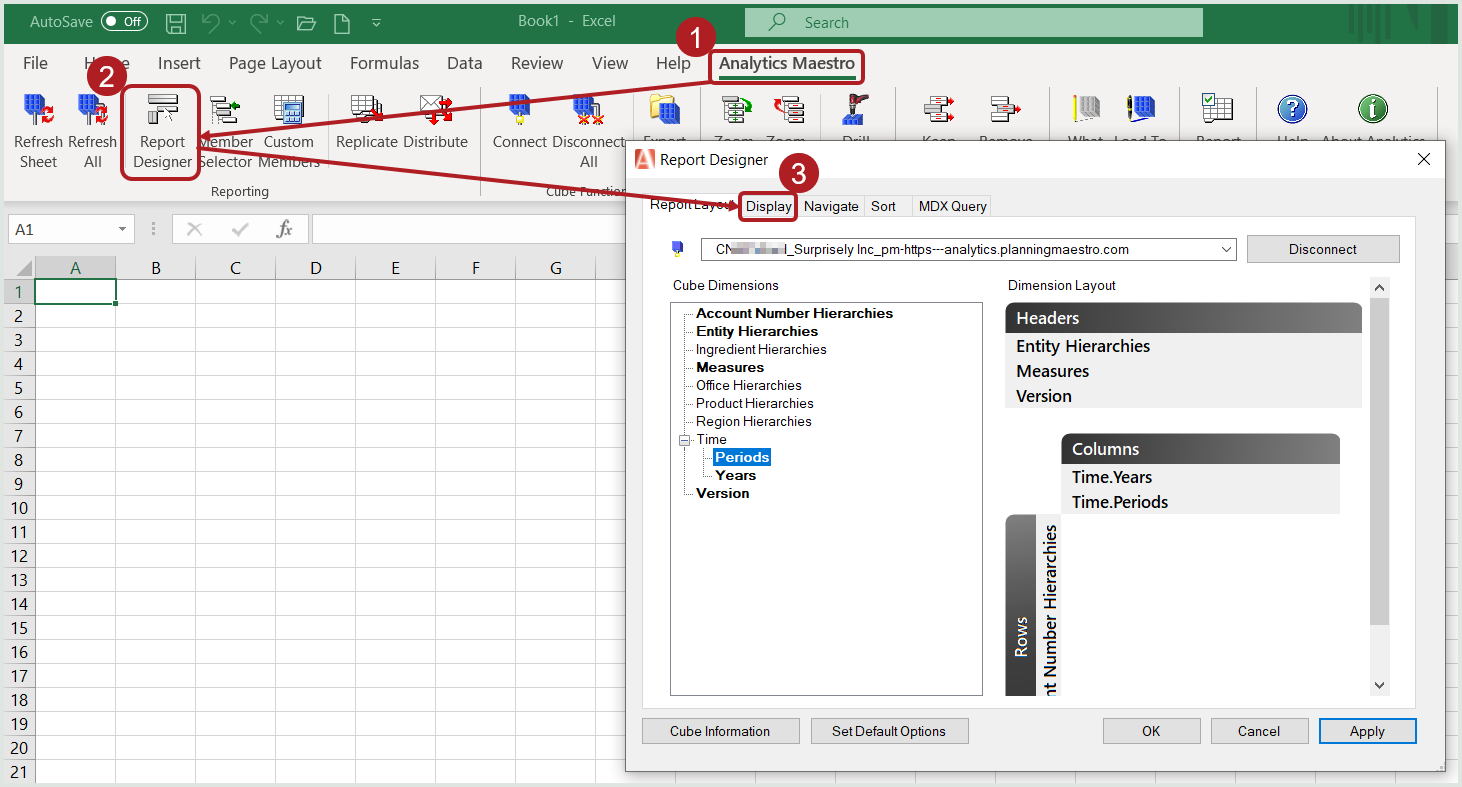Click the Cancel button in Report Designer
This screenshot has width=1462, height=787.
tap(1259, 731)
